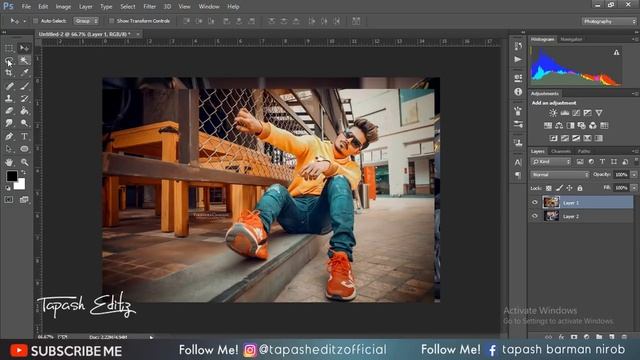Select the Eyedropper tool

pos(24,73)
